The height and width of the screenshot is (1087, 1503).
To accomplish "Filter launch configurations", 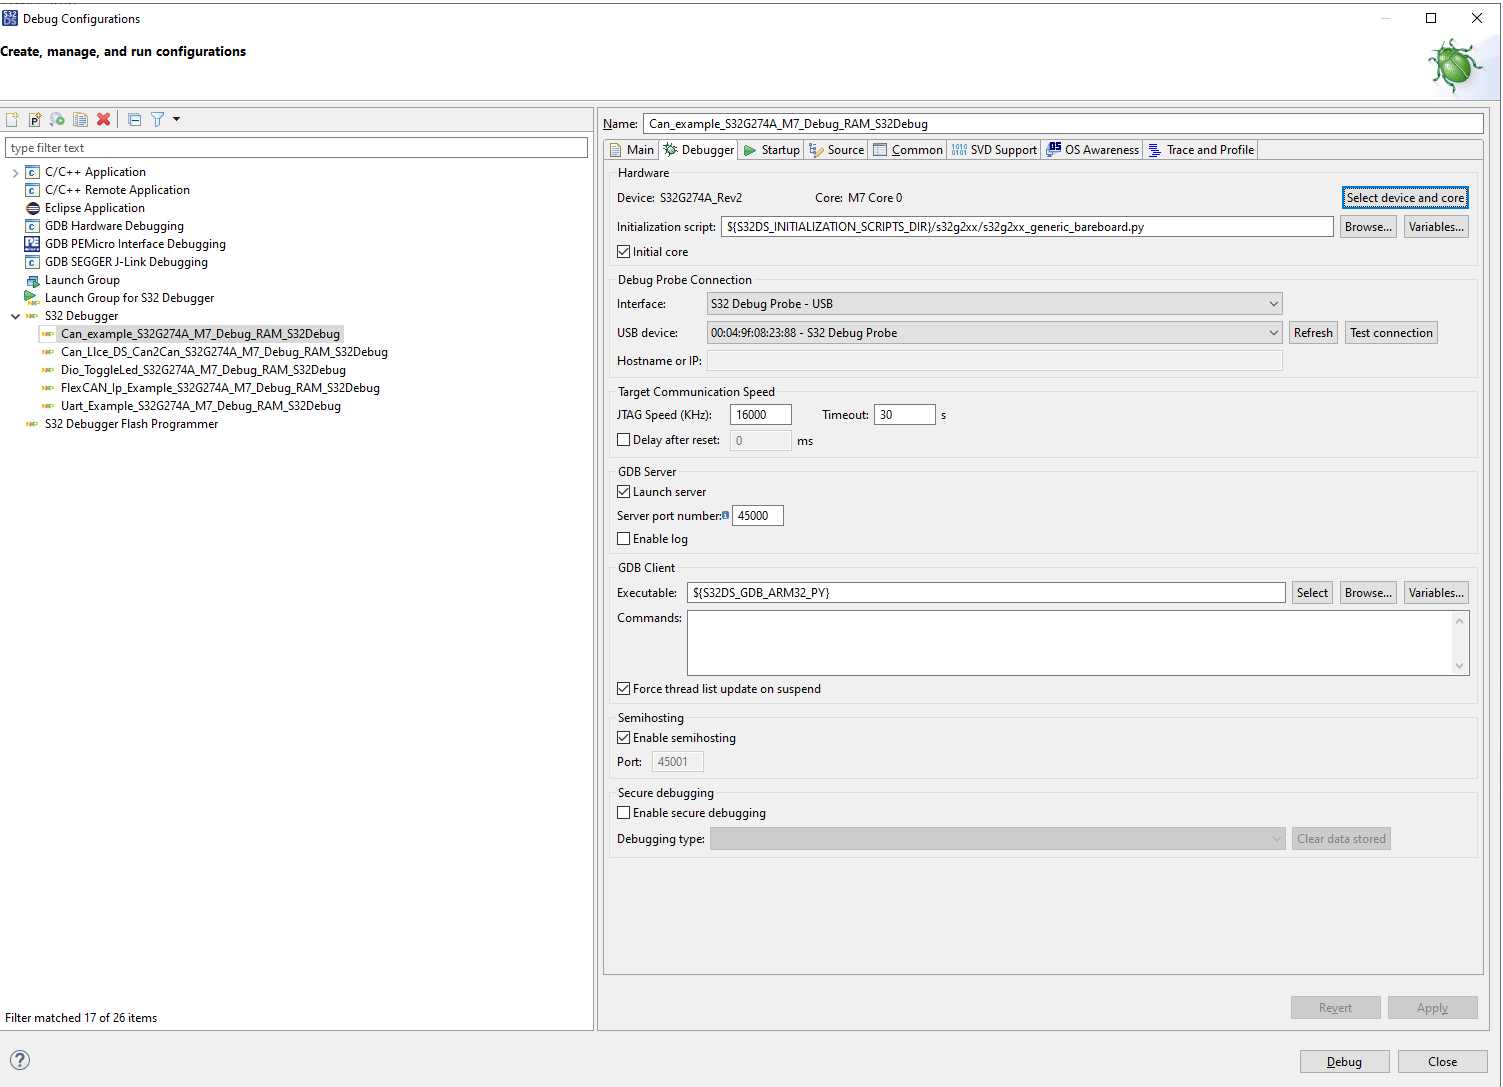I will coord(158,119).
